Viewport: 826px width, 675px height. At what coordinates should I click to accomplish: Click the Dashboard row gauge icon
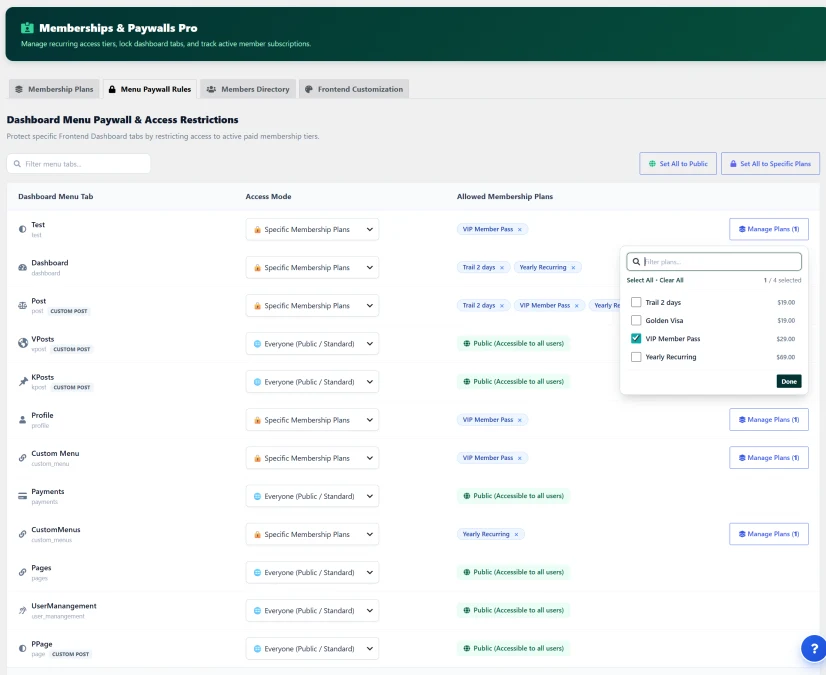click(x=22, y=267)
